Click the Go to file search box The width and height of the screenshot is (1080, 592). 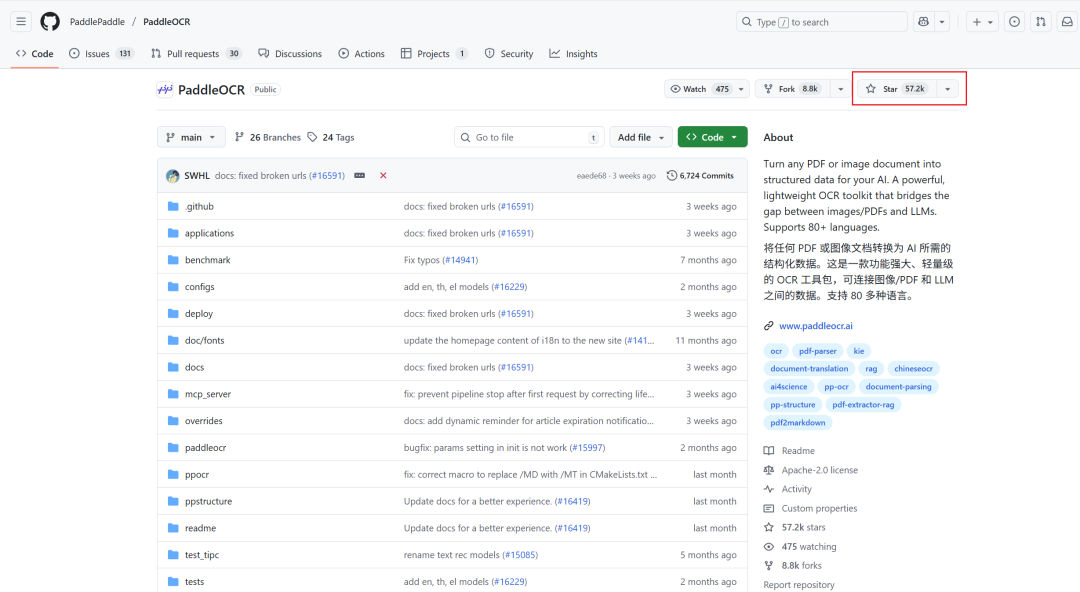[529, 137]
